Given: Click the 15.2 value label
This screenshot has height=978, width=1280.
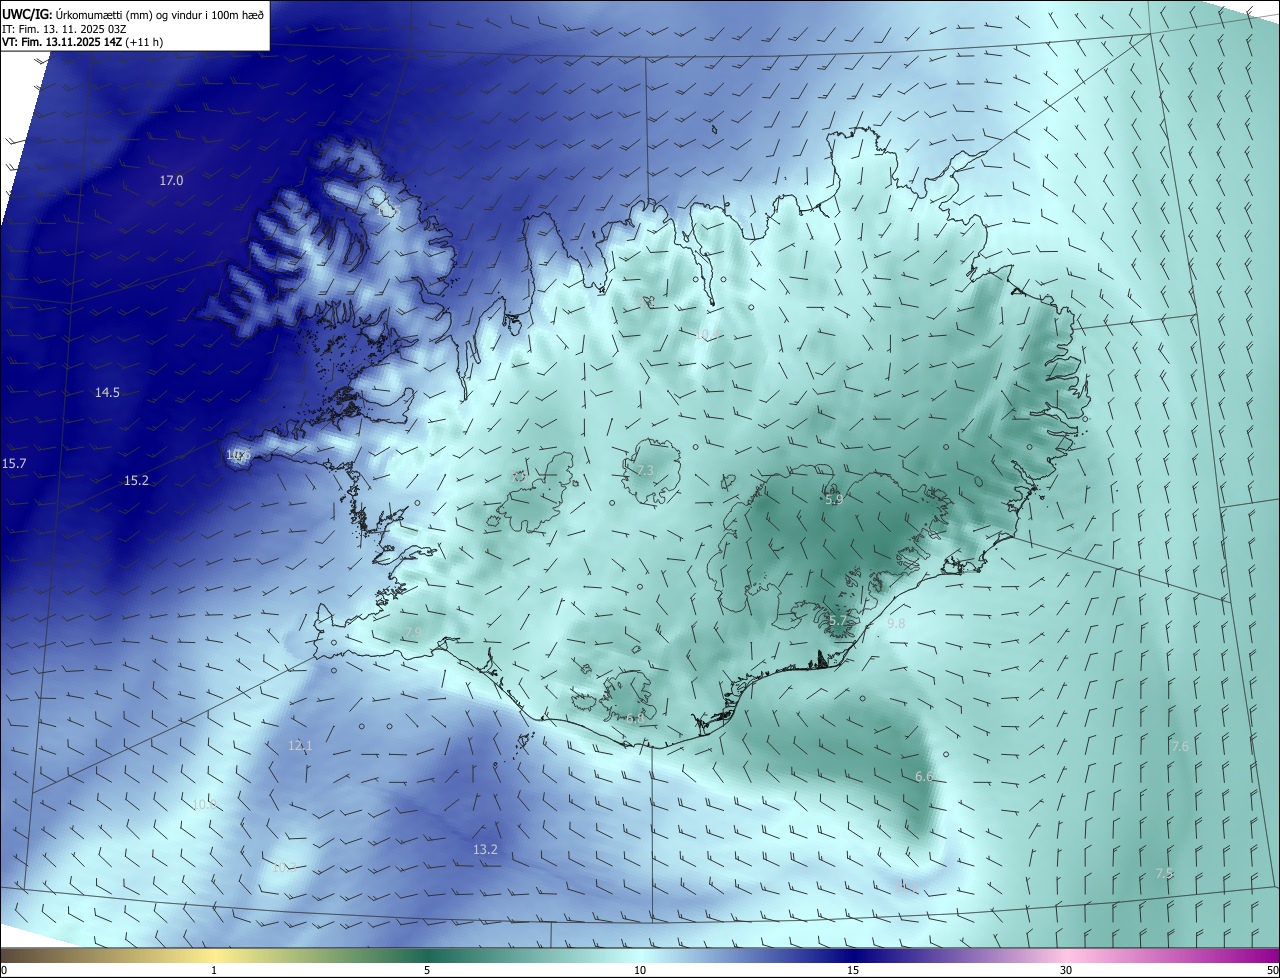Looking at the screenshot, I should [136, 481].
